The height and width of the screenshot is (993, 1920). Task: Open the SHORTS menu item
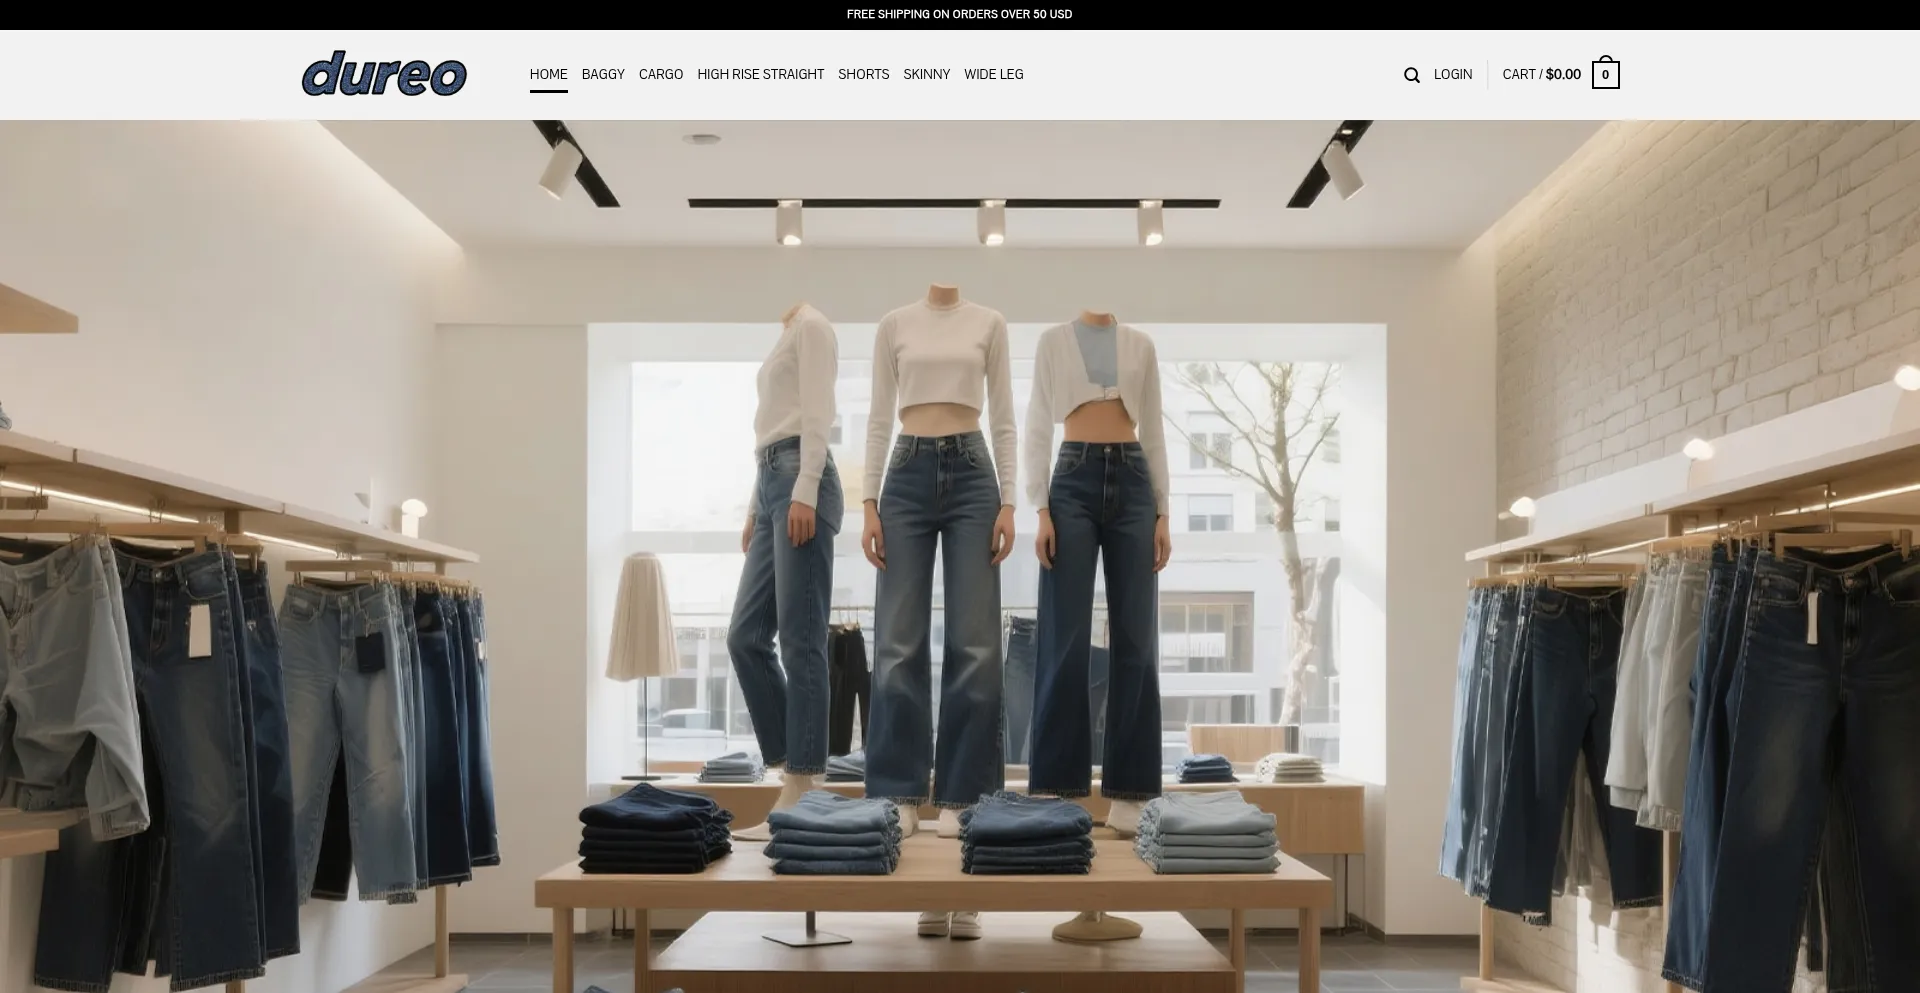(x=863, y=74)
